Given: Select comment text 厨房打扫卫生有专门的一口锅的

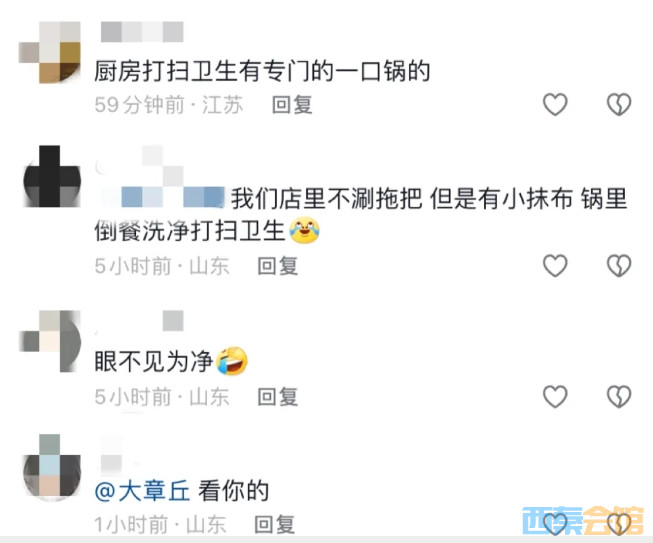Looking at the screenshot, I should pos(262,71).
